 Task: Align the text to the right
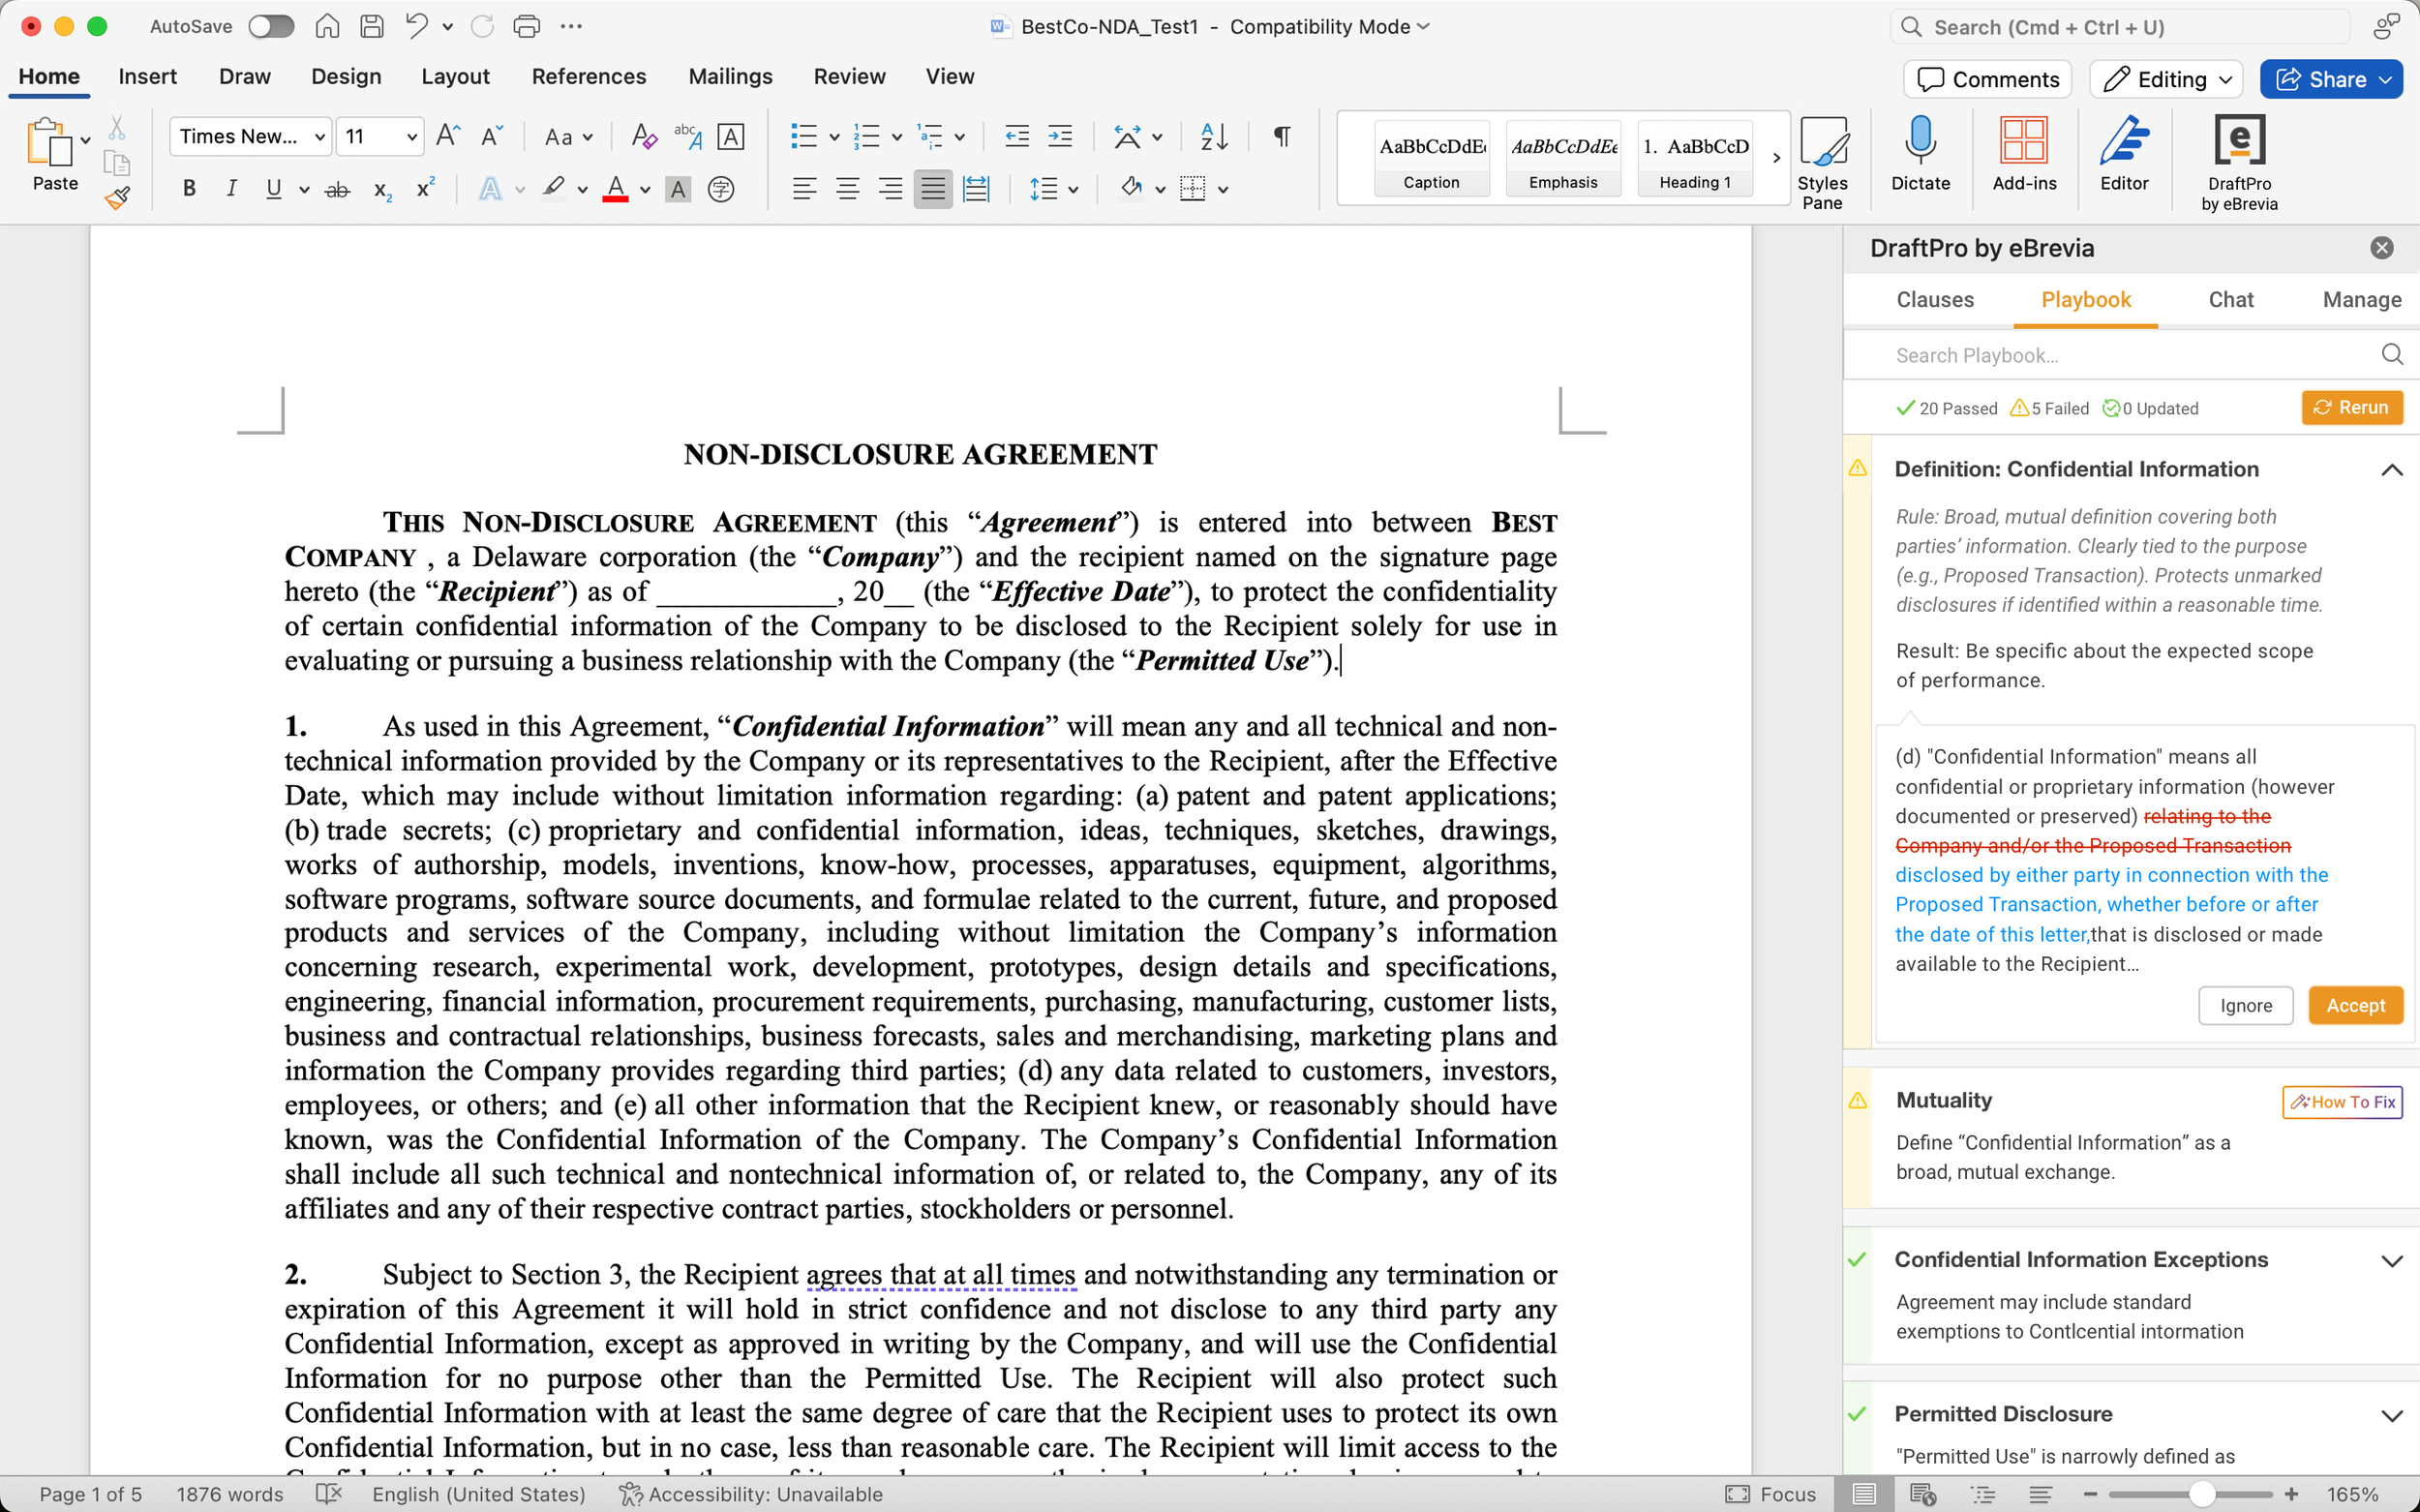[x=890, y=189]
